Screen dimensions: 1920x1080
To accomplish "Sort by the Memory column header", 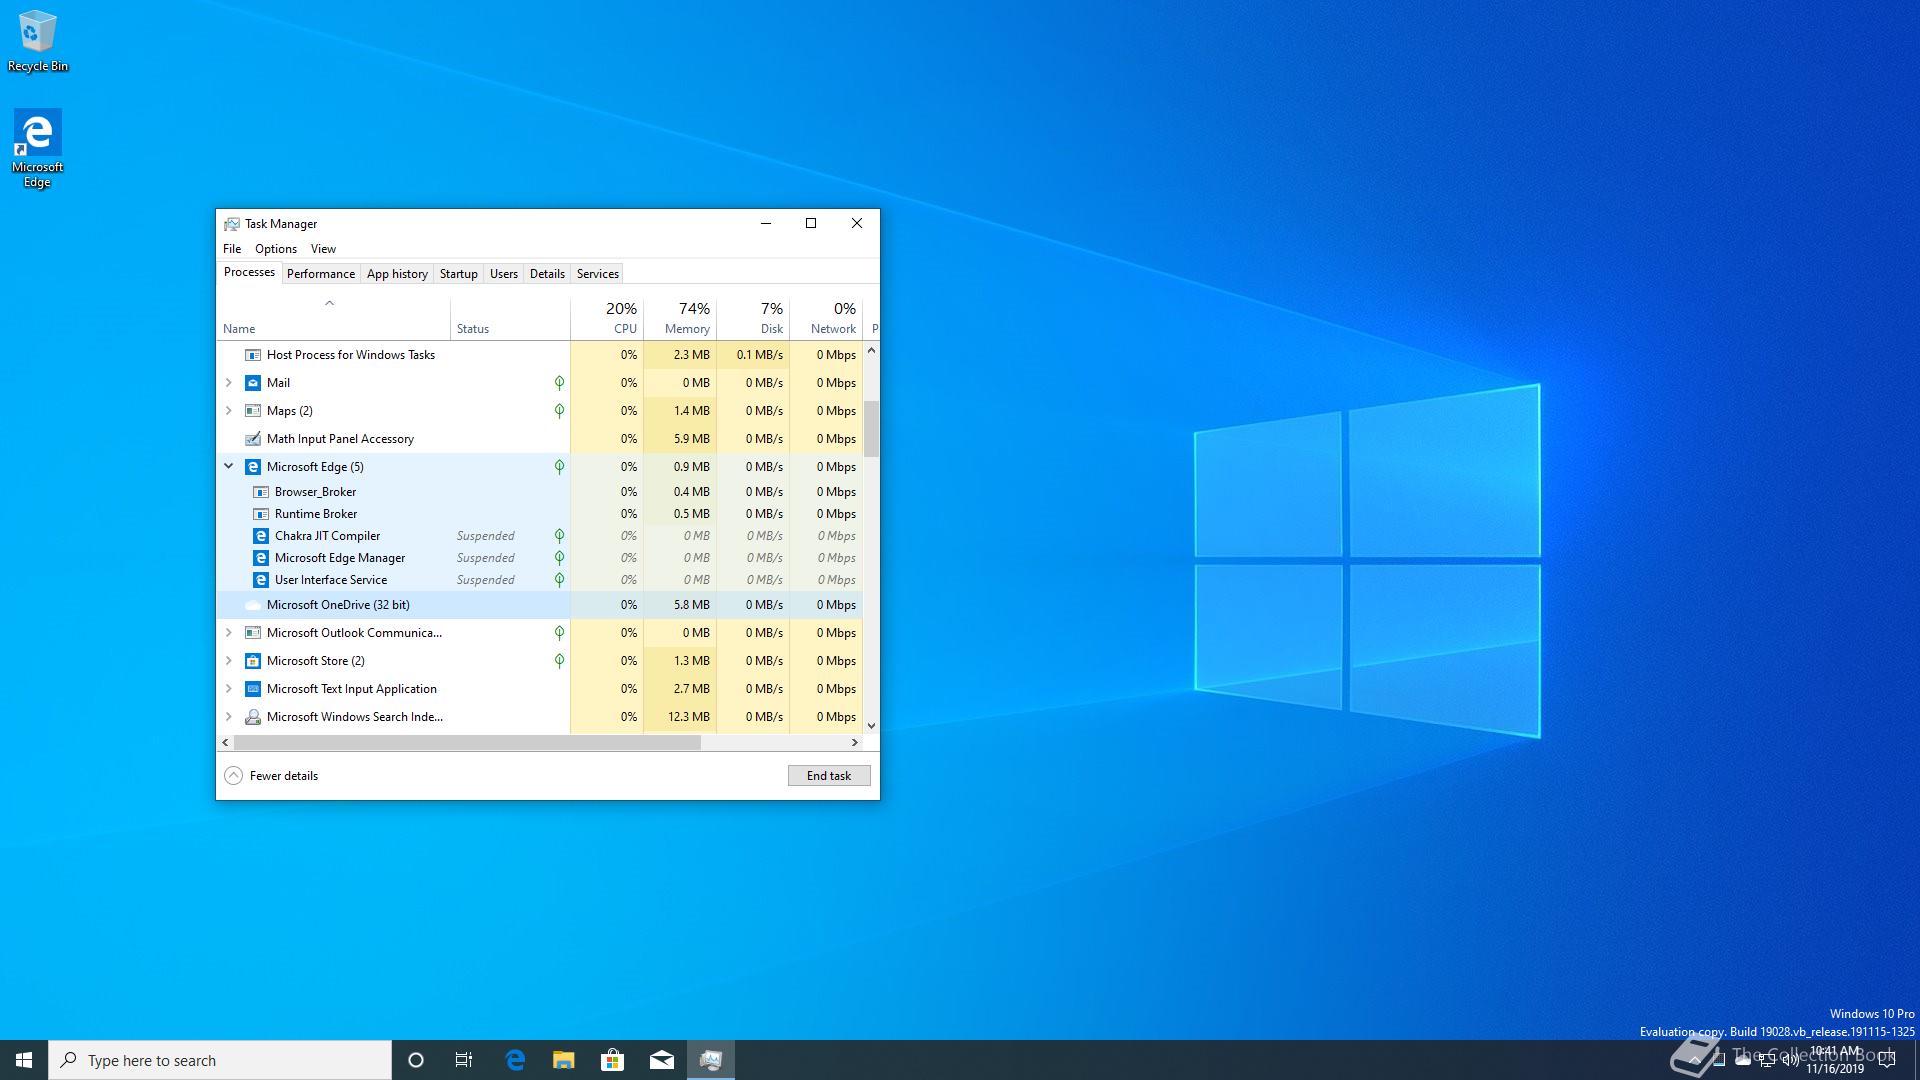I will point(680,319).
